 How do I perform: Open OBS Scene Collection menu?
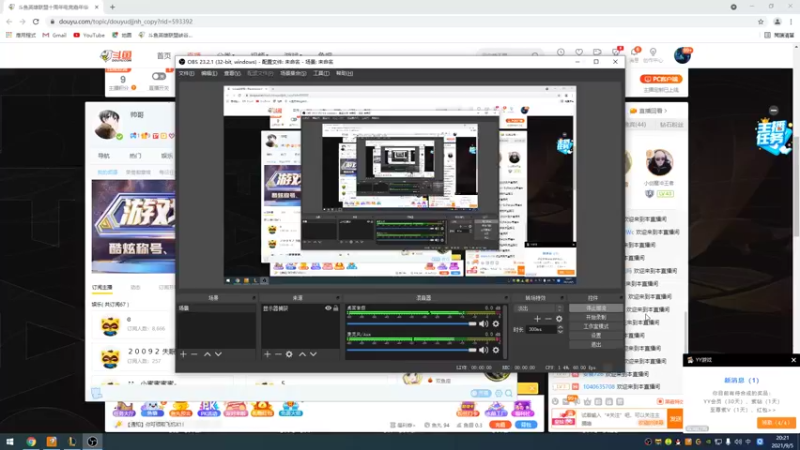293,73
